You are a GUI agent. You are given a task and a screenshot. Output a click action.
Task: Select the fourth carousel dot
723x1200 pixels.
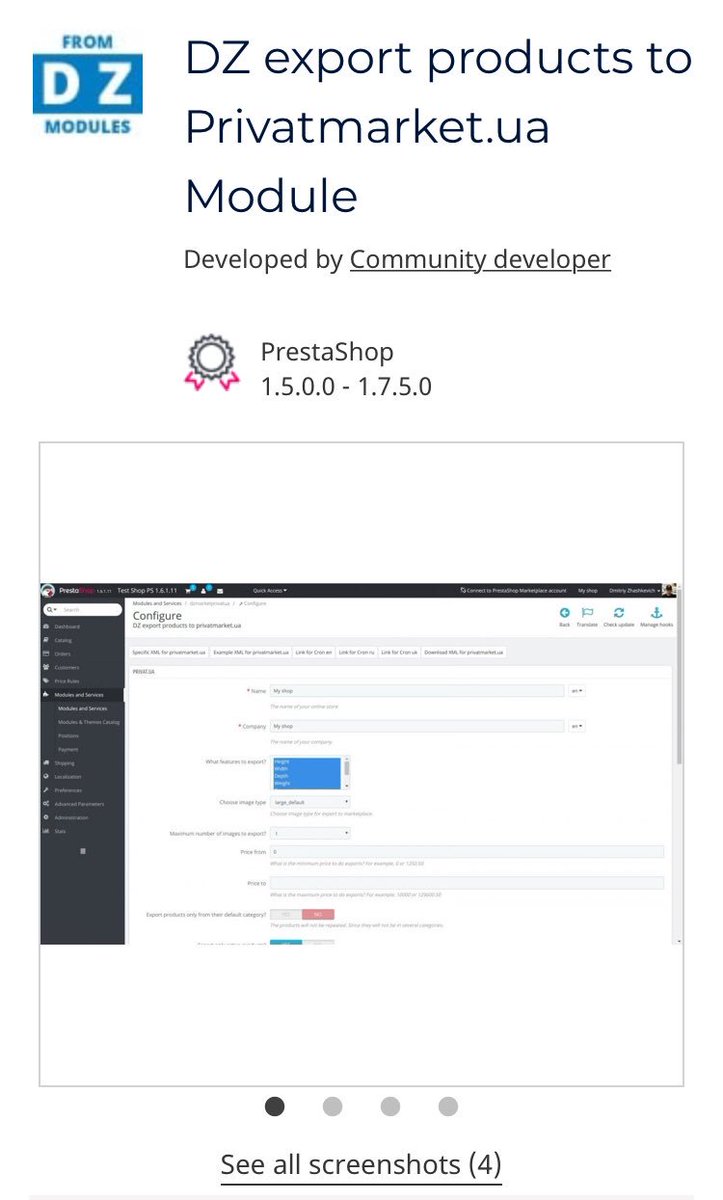[448, 1106]
